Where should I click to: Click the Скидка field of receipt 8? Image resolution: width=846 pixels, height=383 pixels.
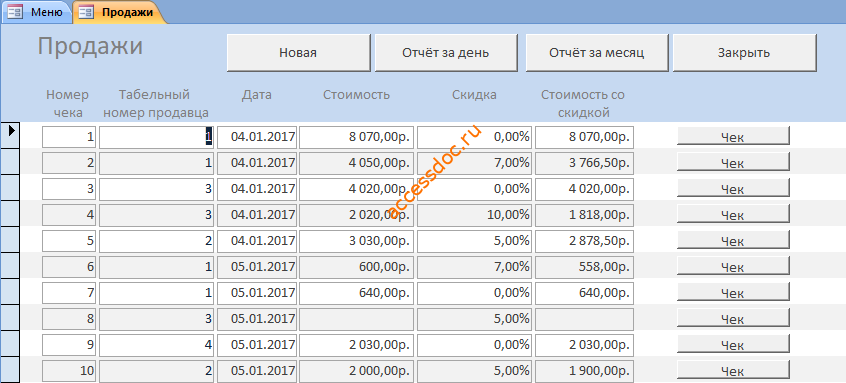(474, 319)
